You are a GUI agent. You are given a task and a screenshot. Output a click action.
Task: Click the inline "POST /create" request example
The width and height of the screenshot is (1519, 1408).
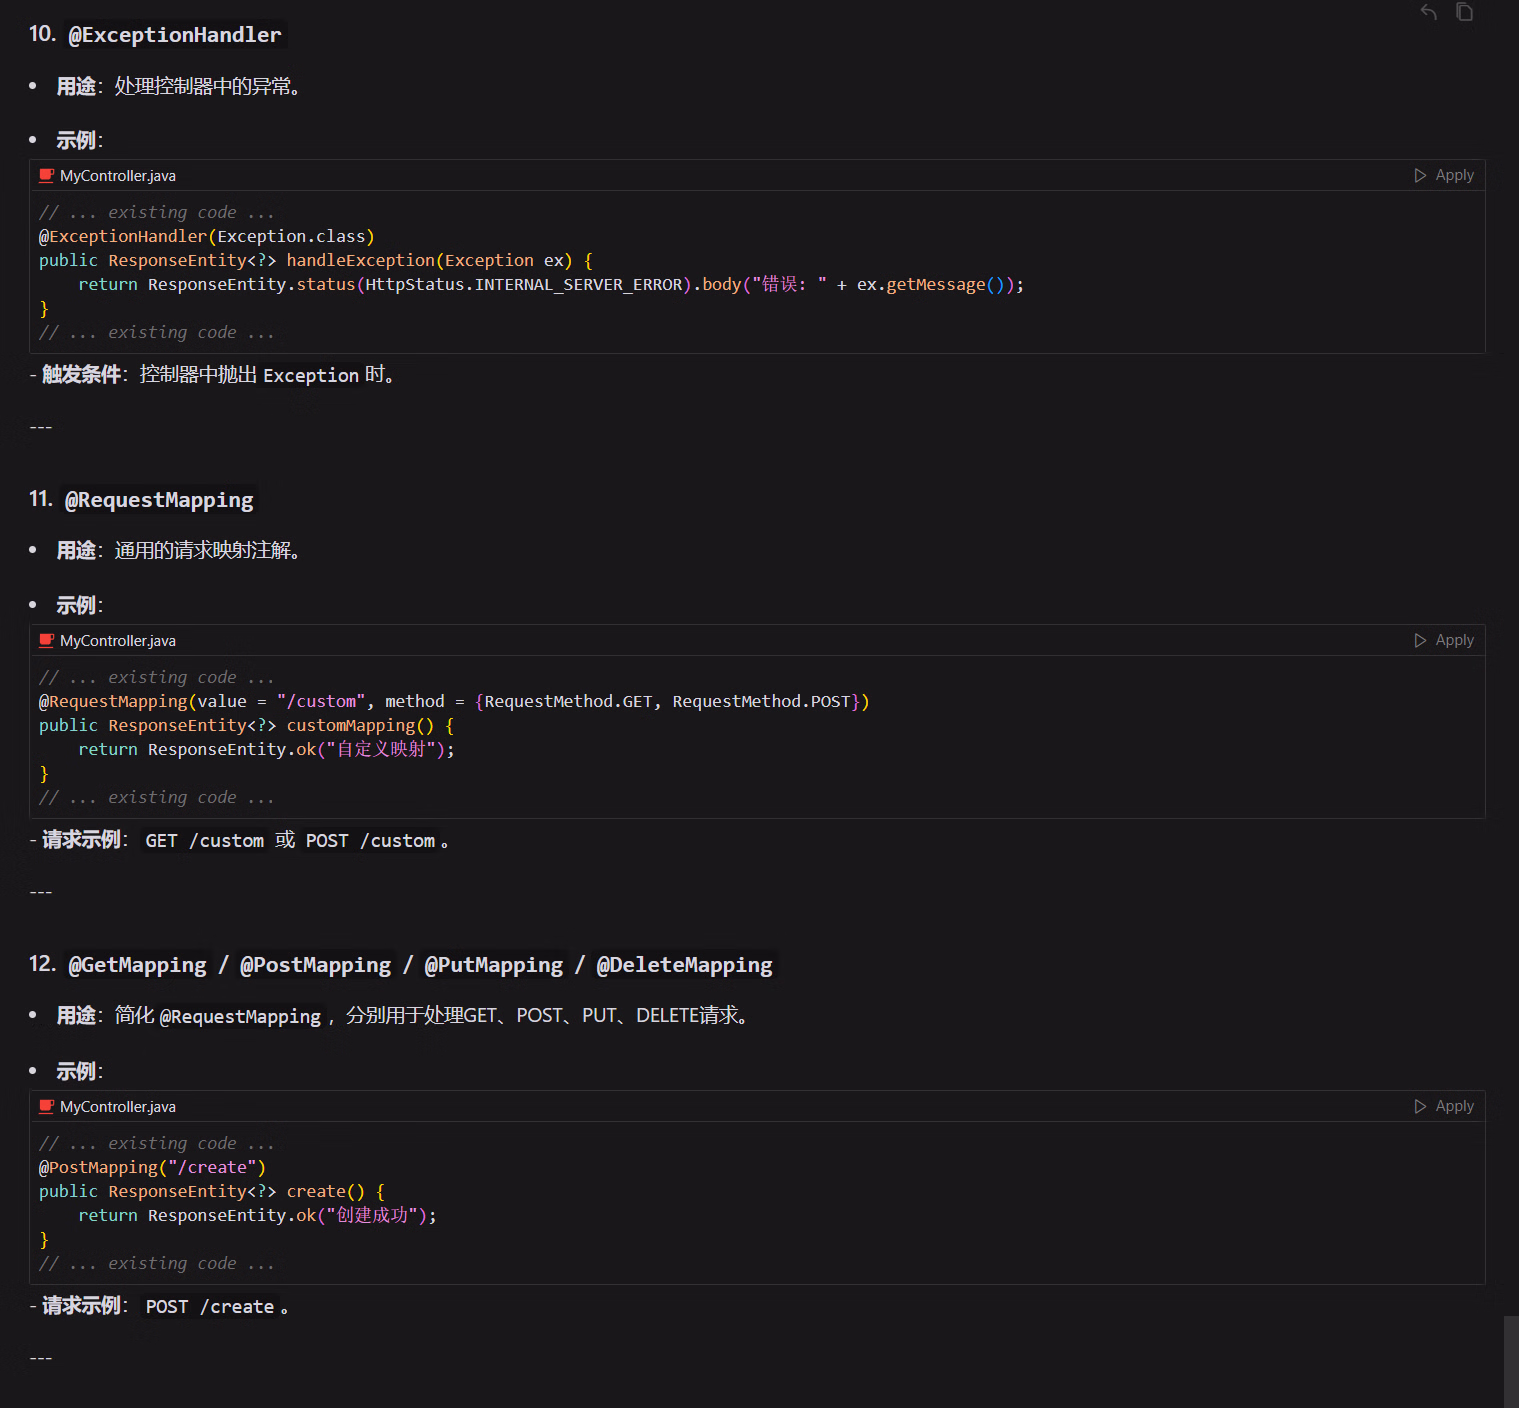click(209, 1307)
